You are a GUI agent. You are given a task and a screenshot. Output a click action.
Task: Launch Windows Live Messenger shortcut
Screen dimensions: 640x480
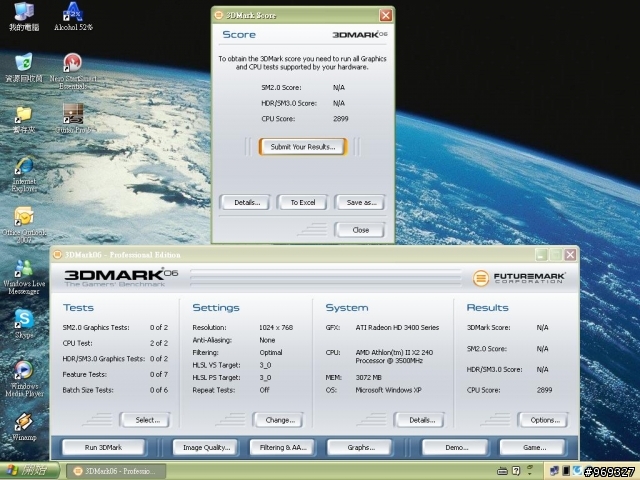(x=24, y=278)
